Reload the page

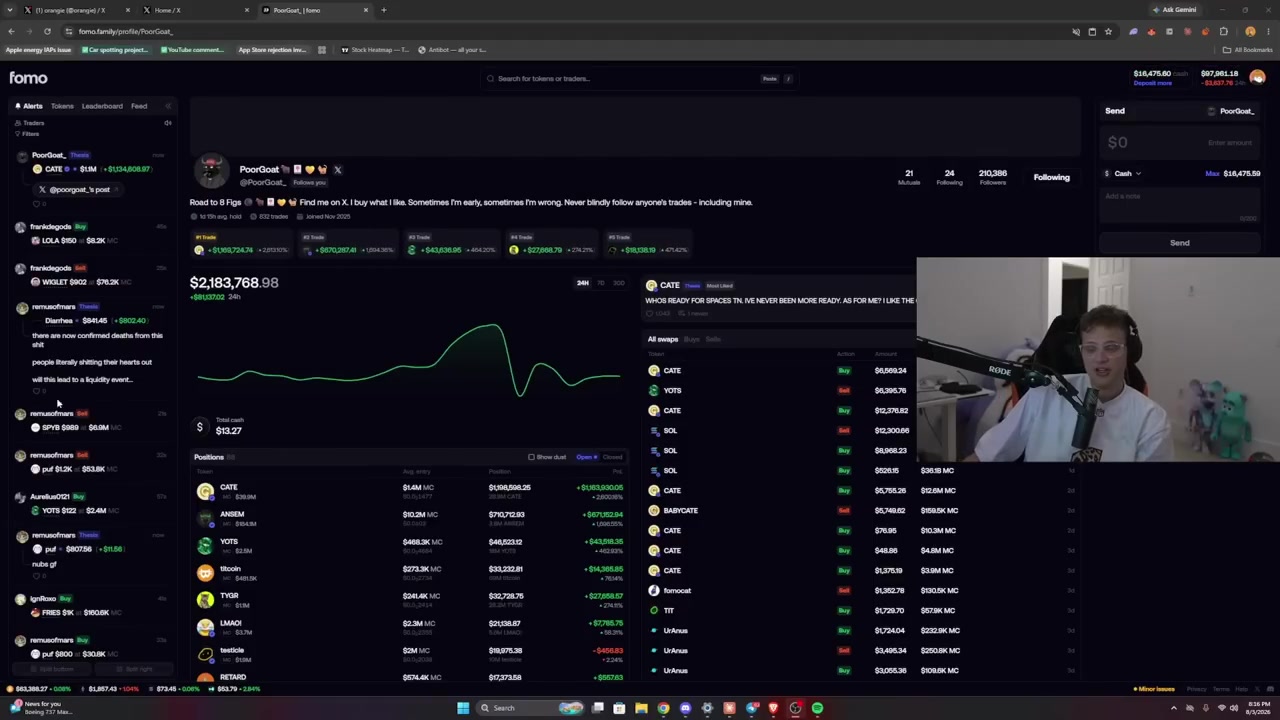(47, 31)
